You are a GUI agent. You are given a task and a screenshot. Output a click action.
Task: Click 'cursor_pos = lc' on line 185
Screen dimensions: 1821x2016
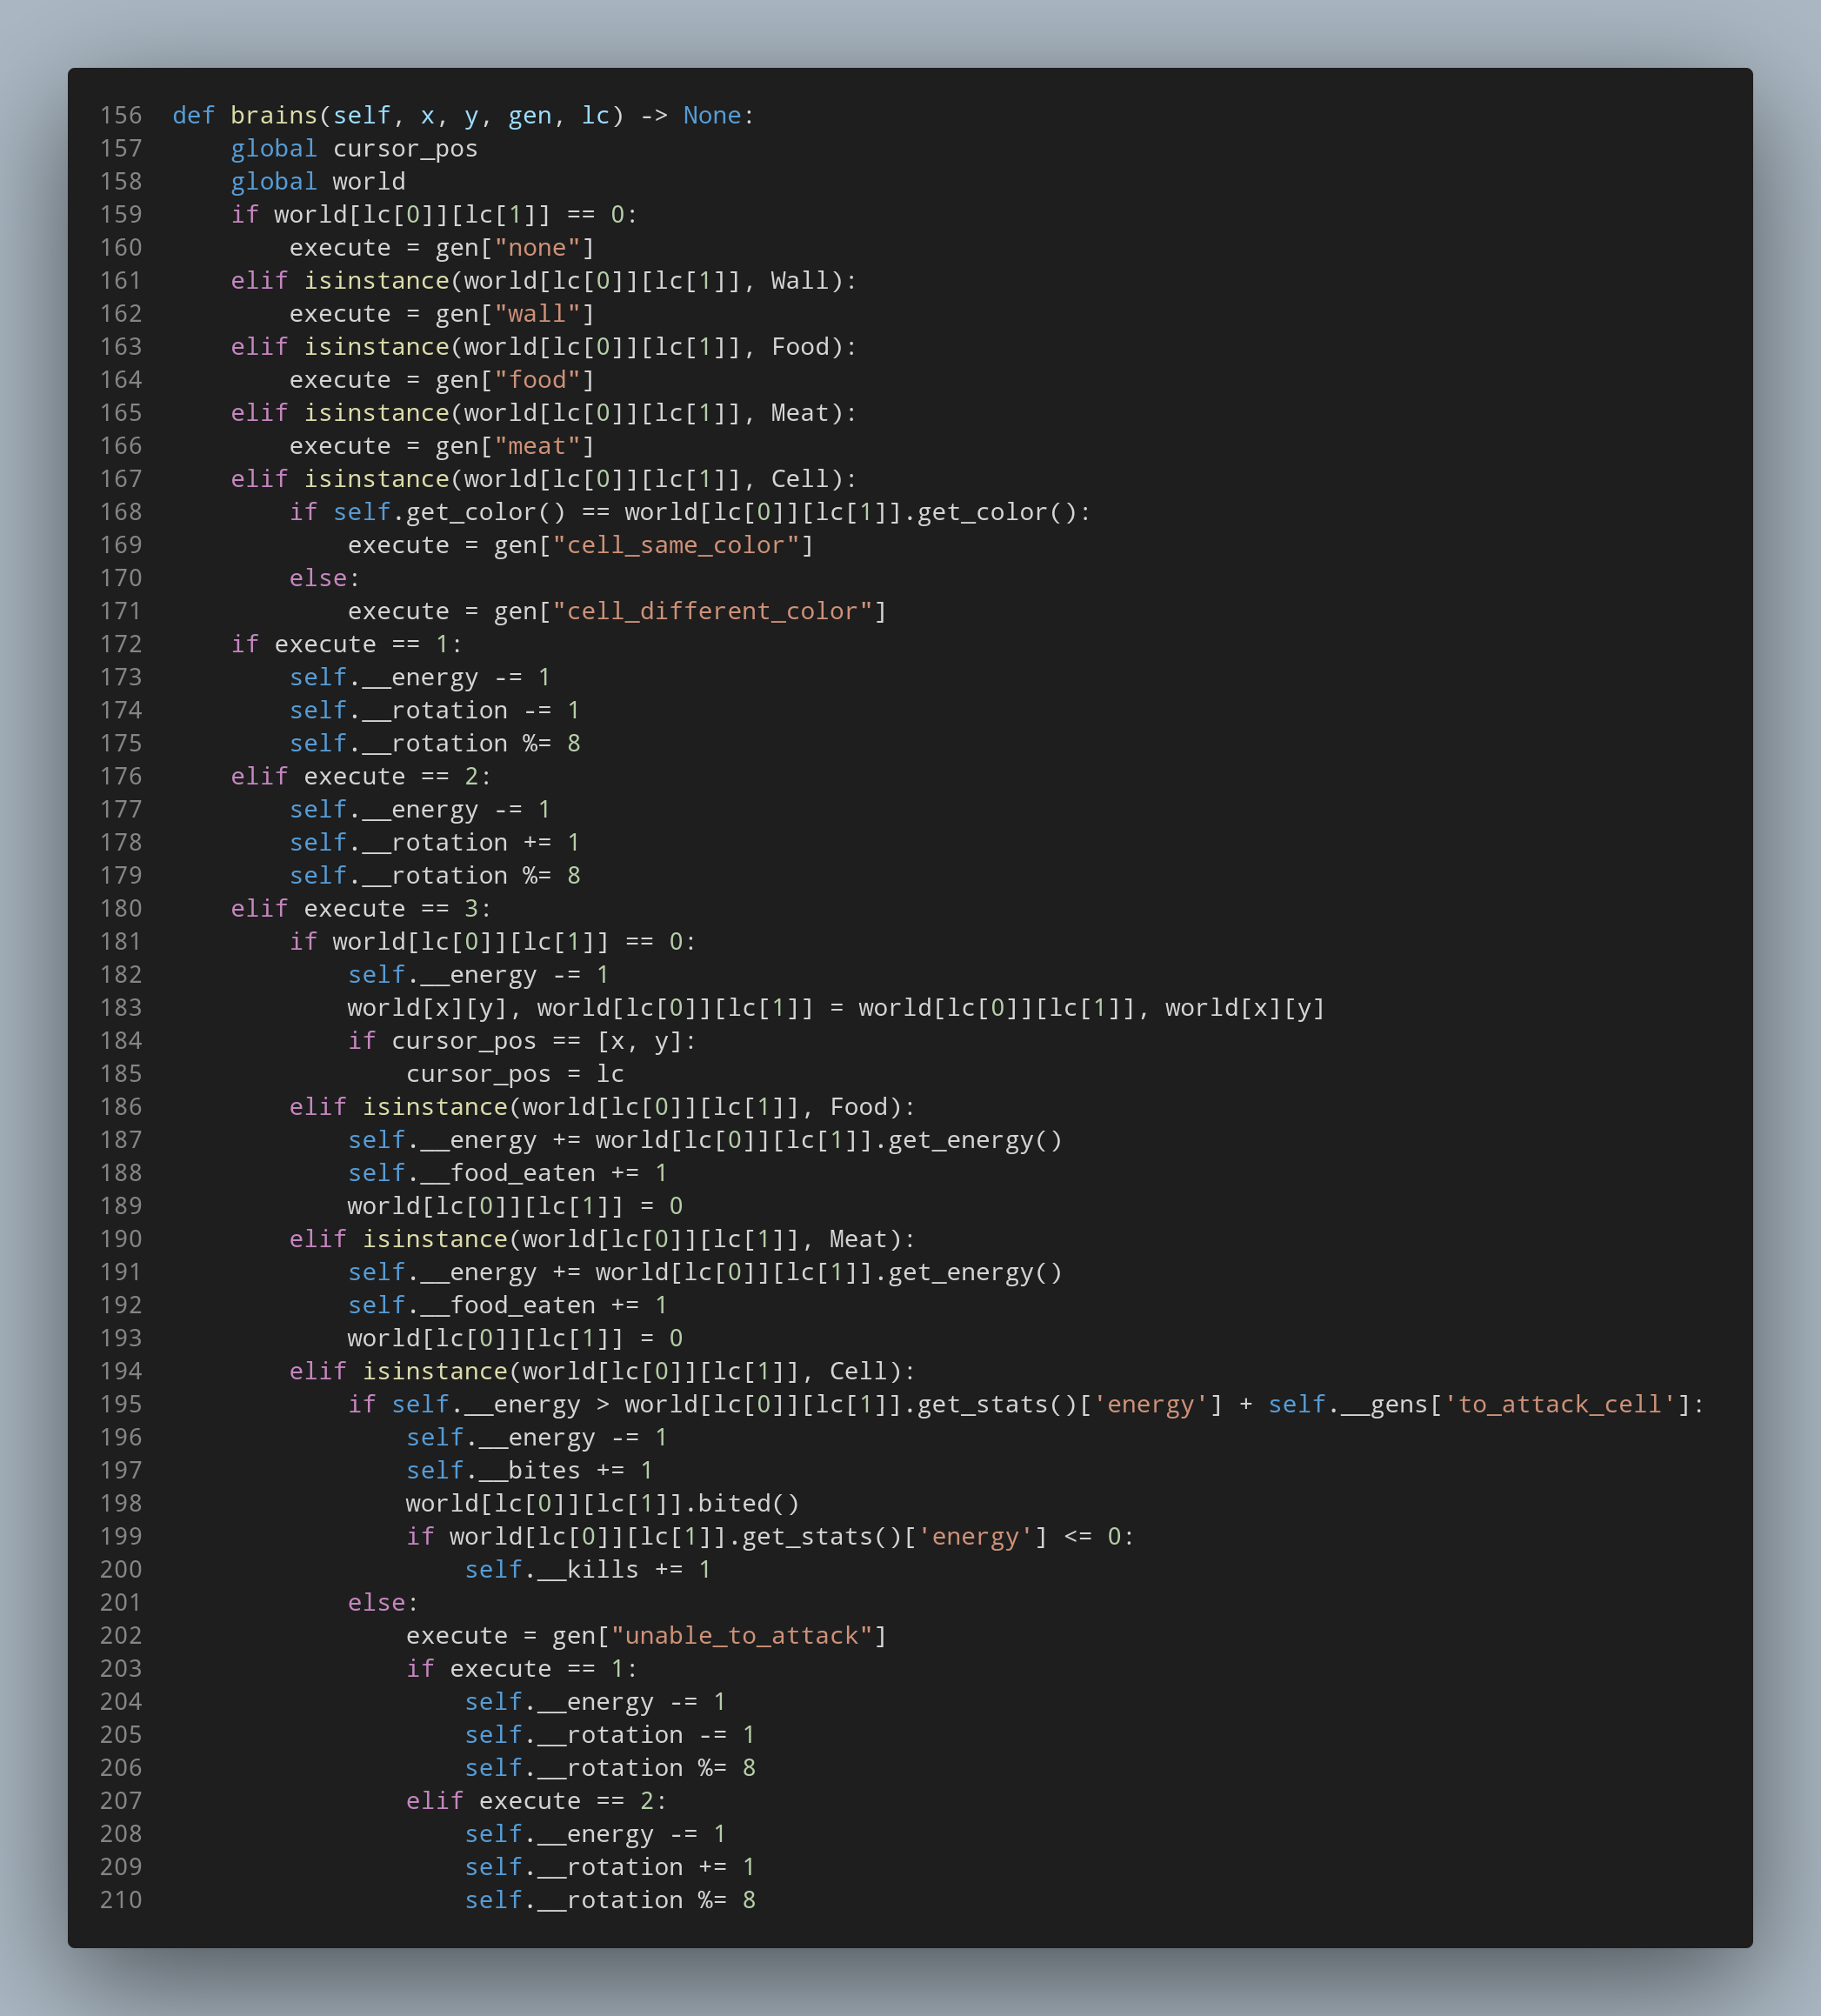[515, 1074]
